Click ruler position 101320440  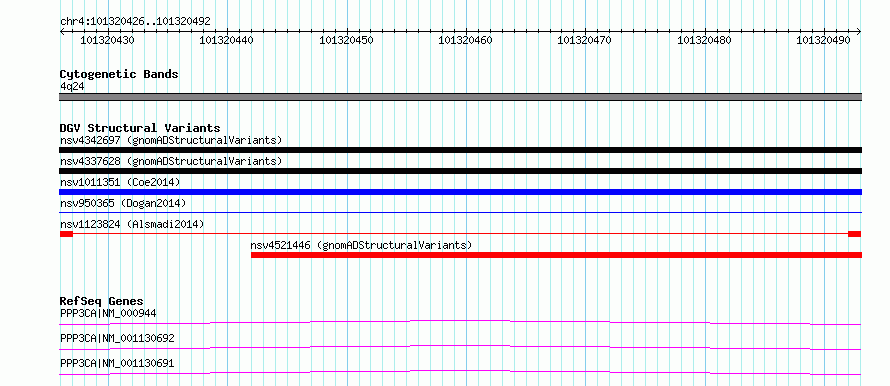coord(227,40)
